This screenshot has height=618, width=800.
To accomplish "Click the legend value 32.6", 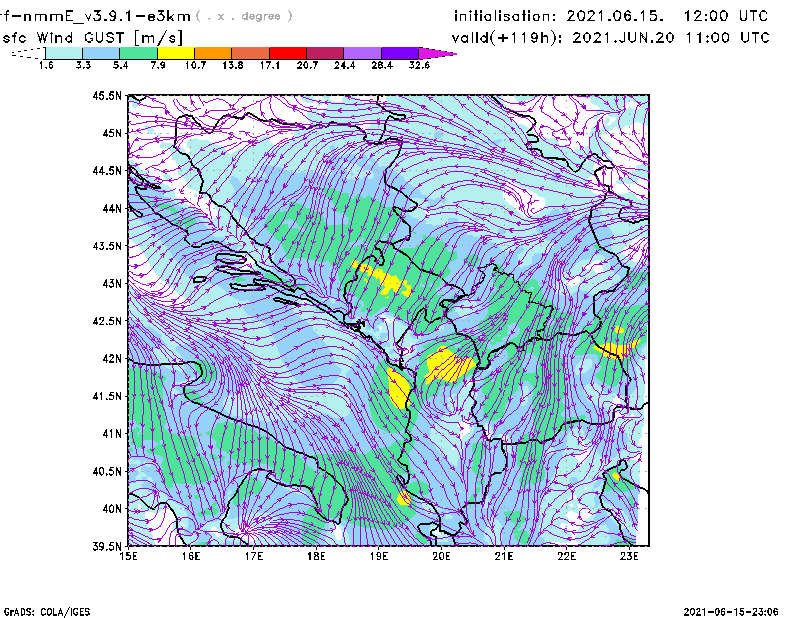I will [419, 65].
